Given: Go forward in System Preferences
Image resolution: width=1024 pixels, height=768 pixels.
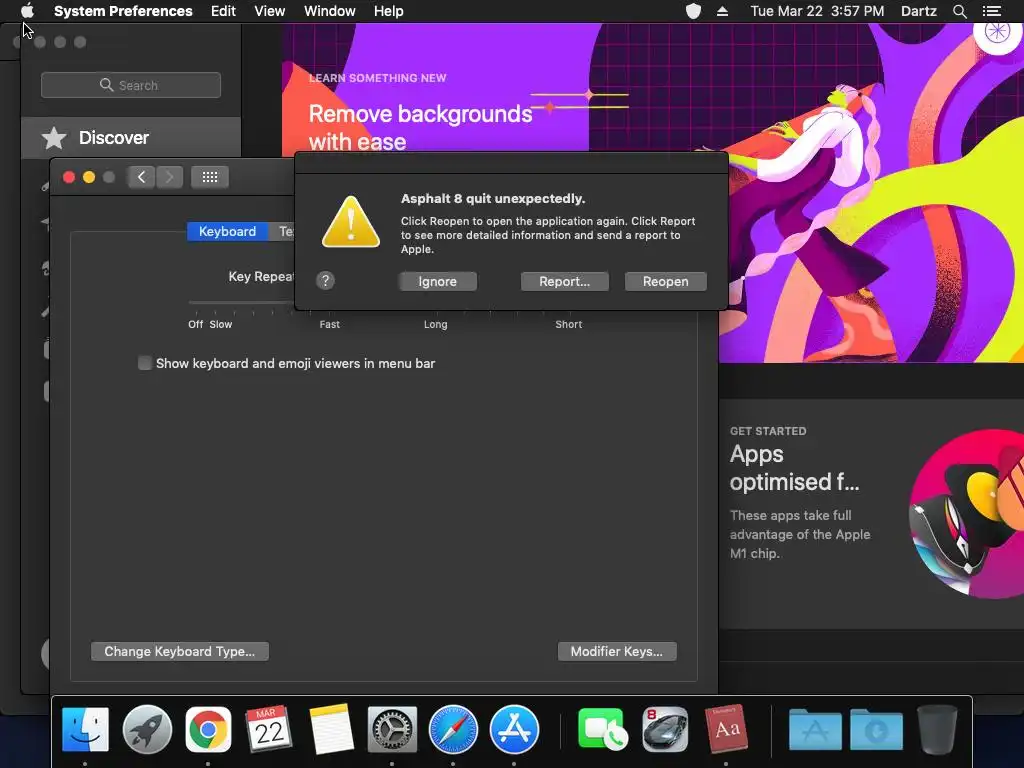Looking at the screenshot, I should point(169,177).
